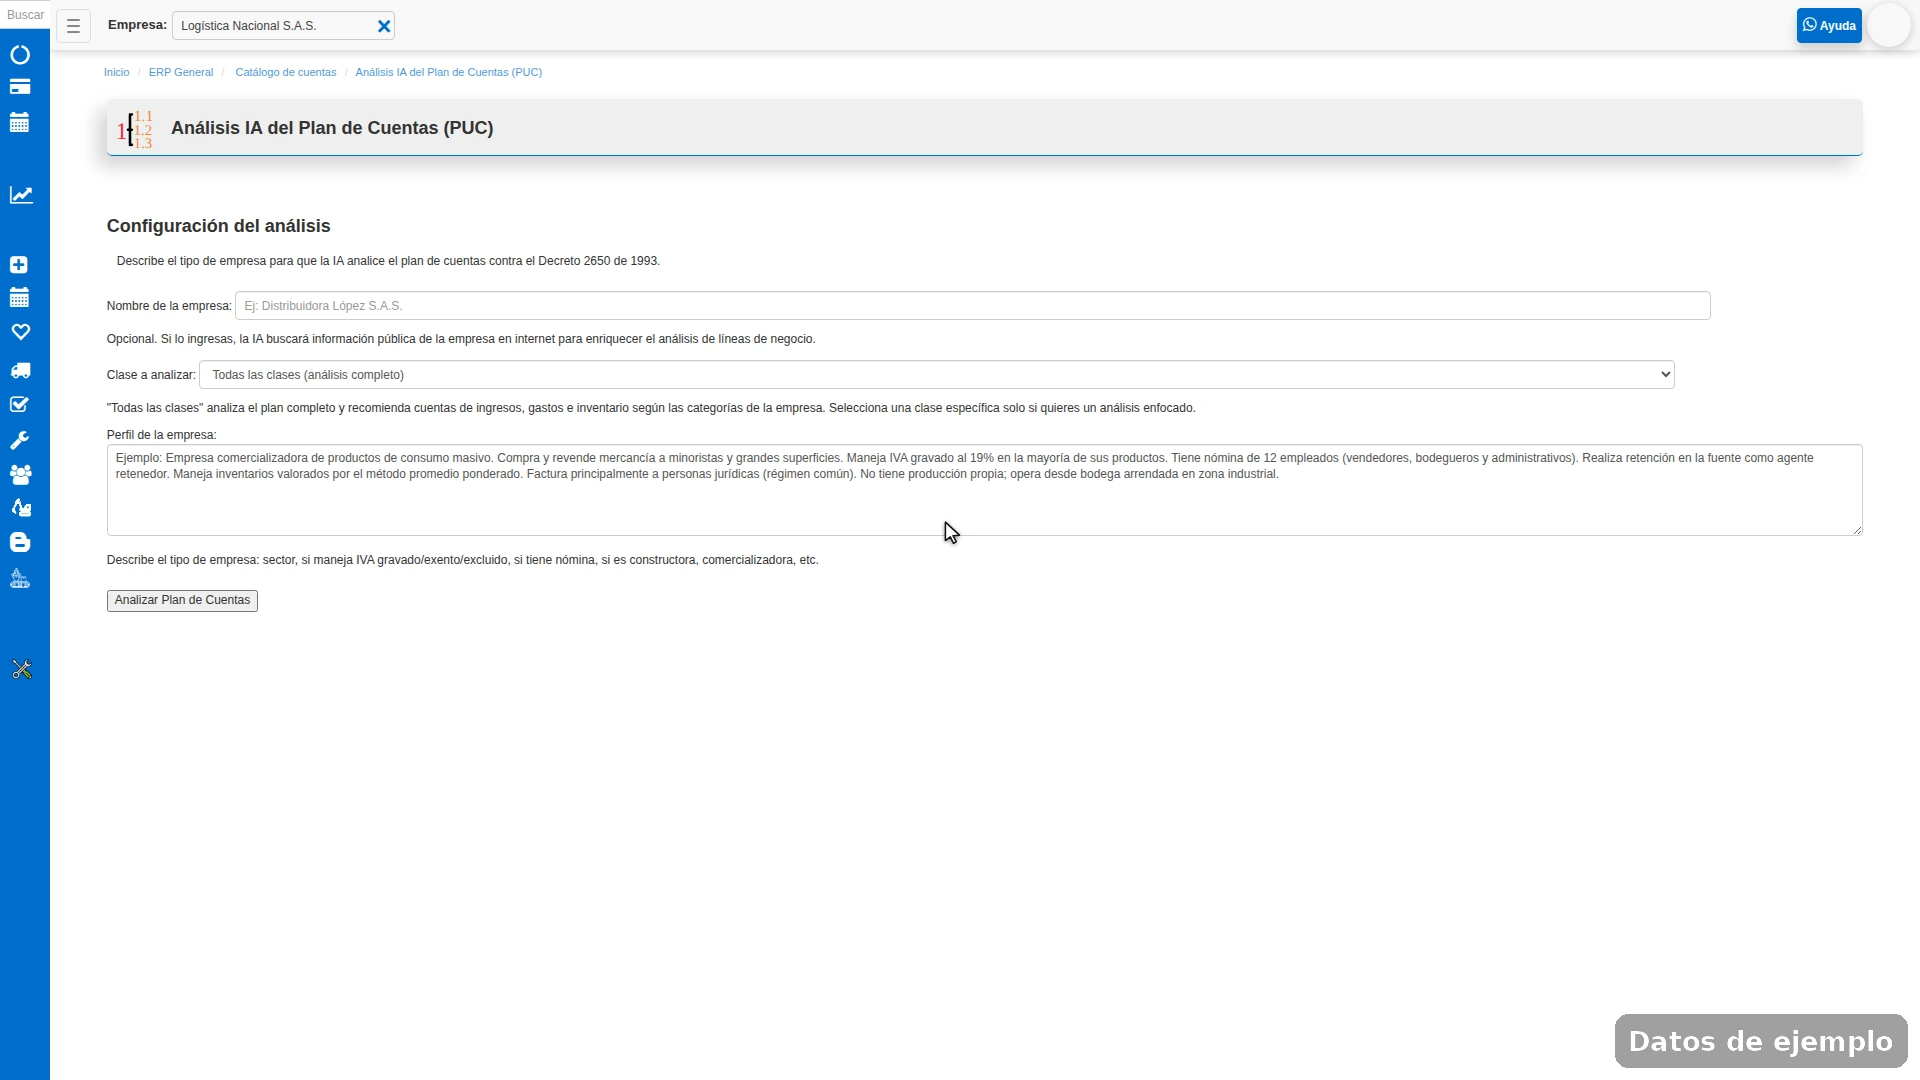Click the Decreto 2650 de 1993 description text
1920x1080 pixels.
click(388, 261)
